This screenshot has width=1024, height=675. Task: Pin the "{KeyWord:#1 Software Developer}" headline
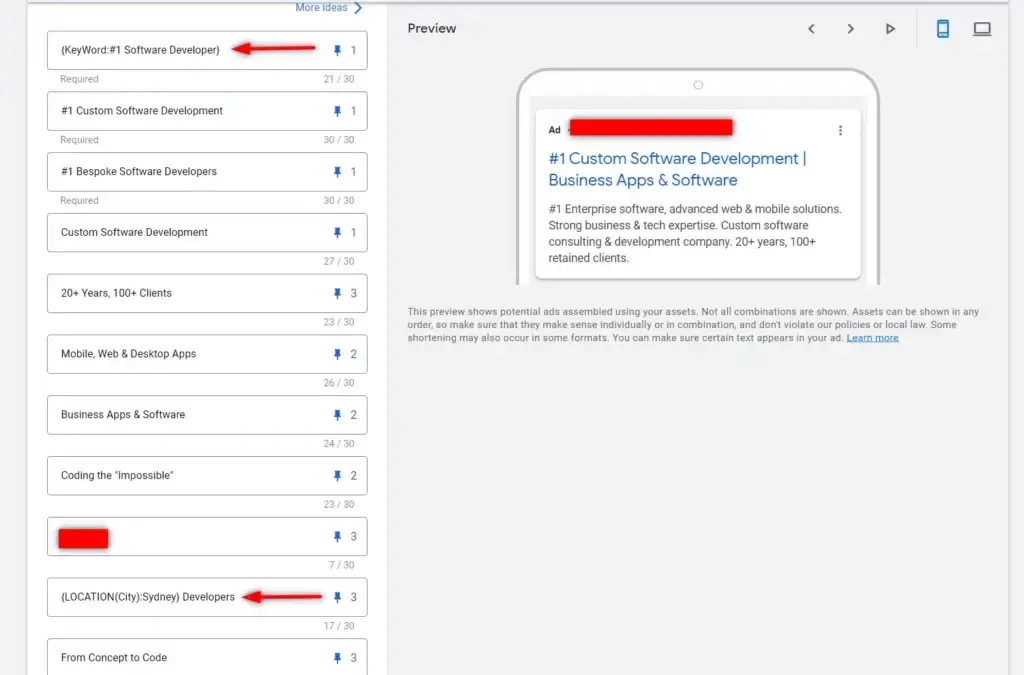[337, 50]
